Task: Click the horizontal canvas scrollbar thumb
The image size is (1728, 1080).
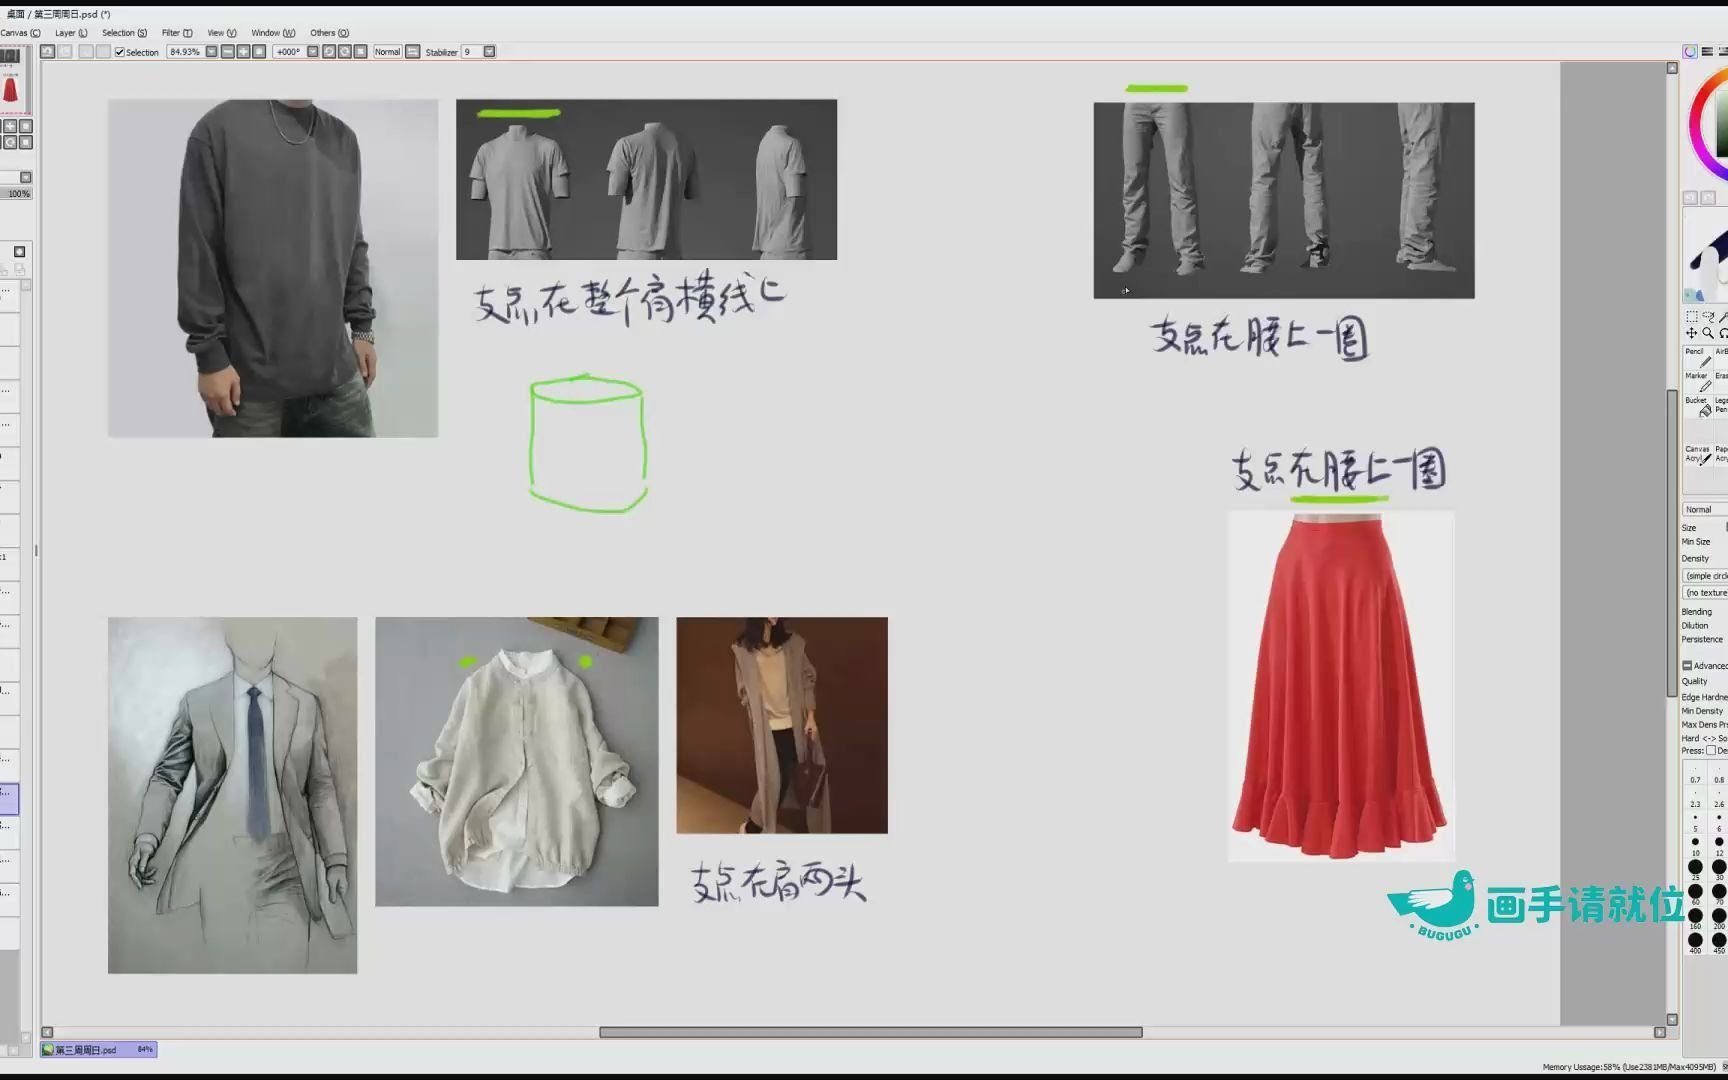Action: tap(871, 1032)
